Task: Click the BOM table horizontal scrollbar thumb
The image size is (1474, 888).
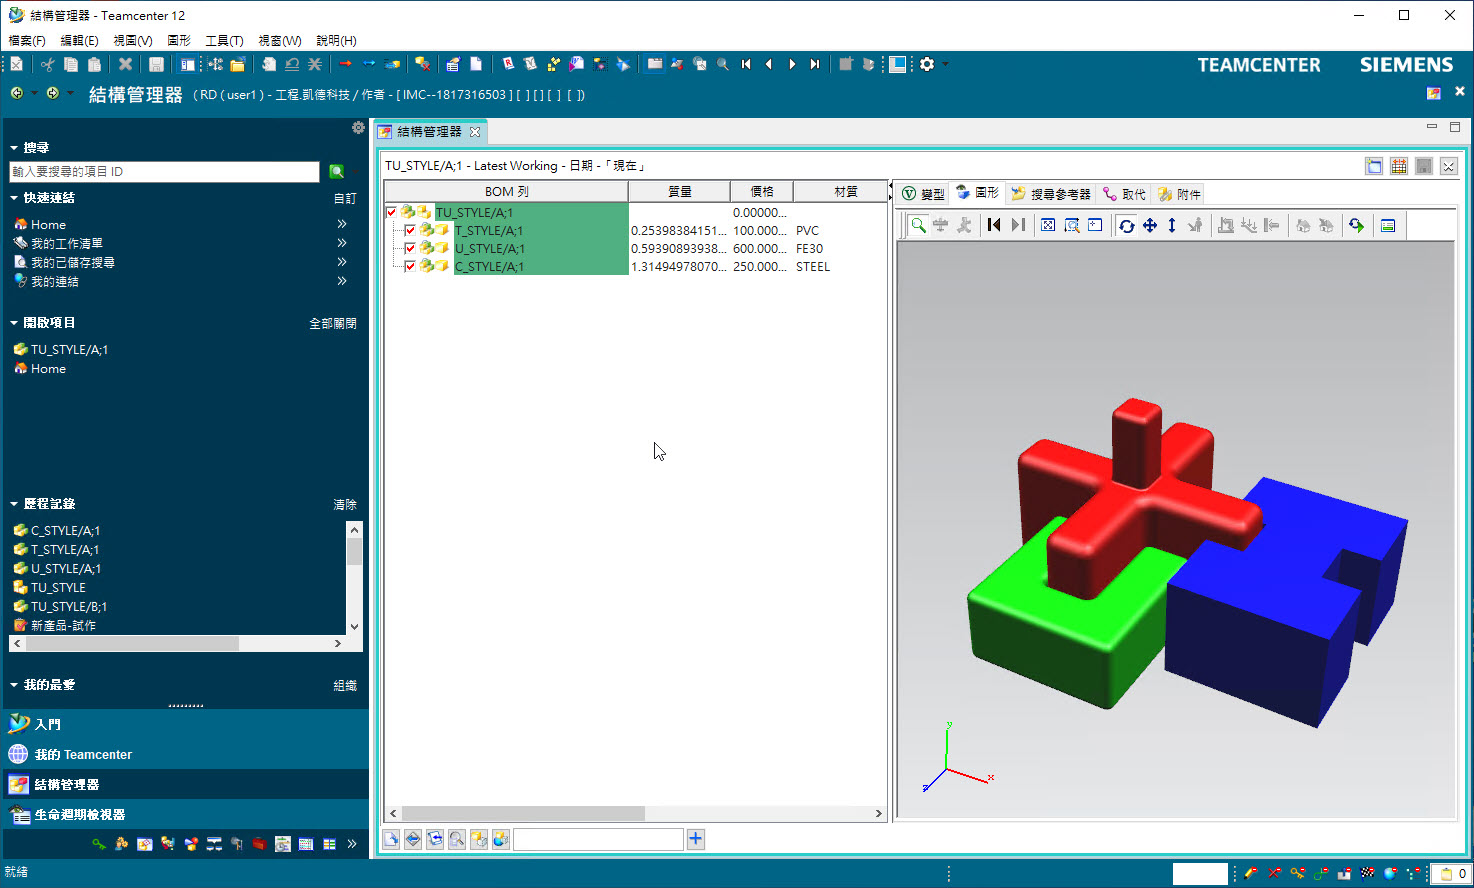Action: [523, 813]
